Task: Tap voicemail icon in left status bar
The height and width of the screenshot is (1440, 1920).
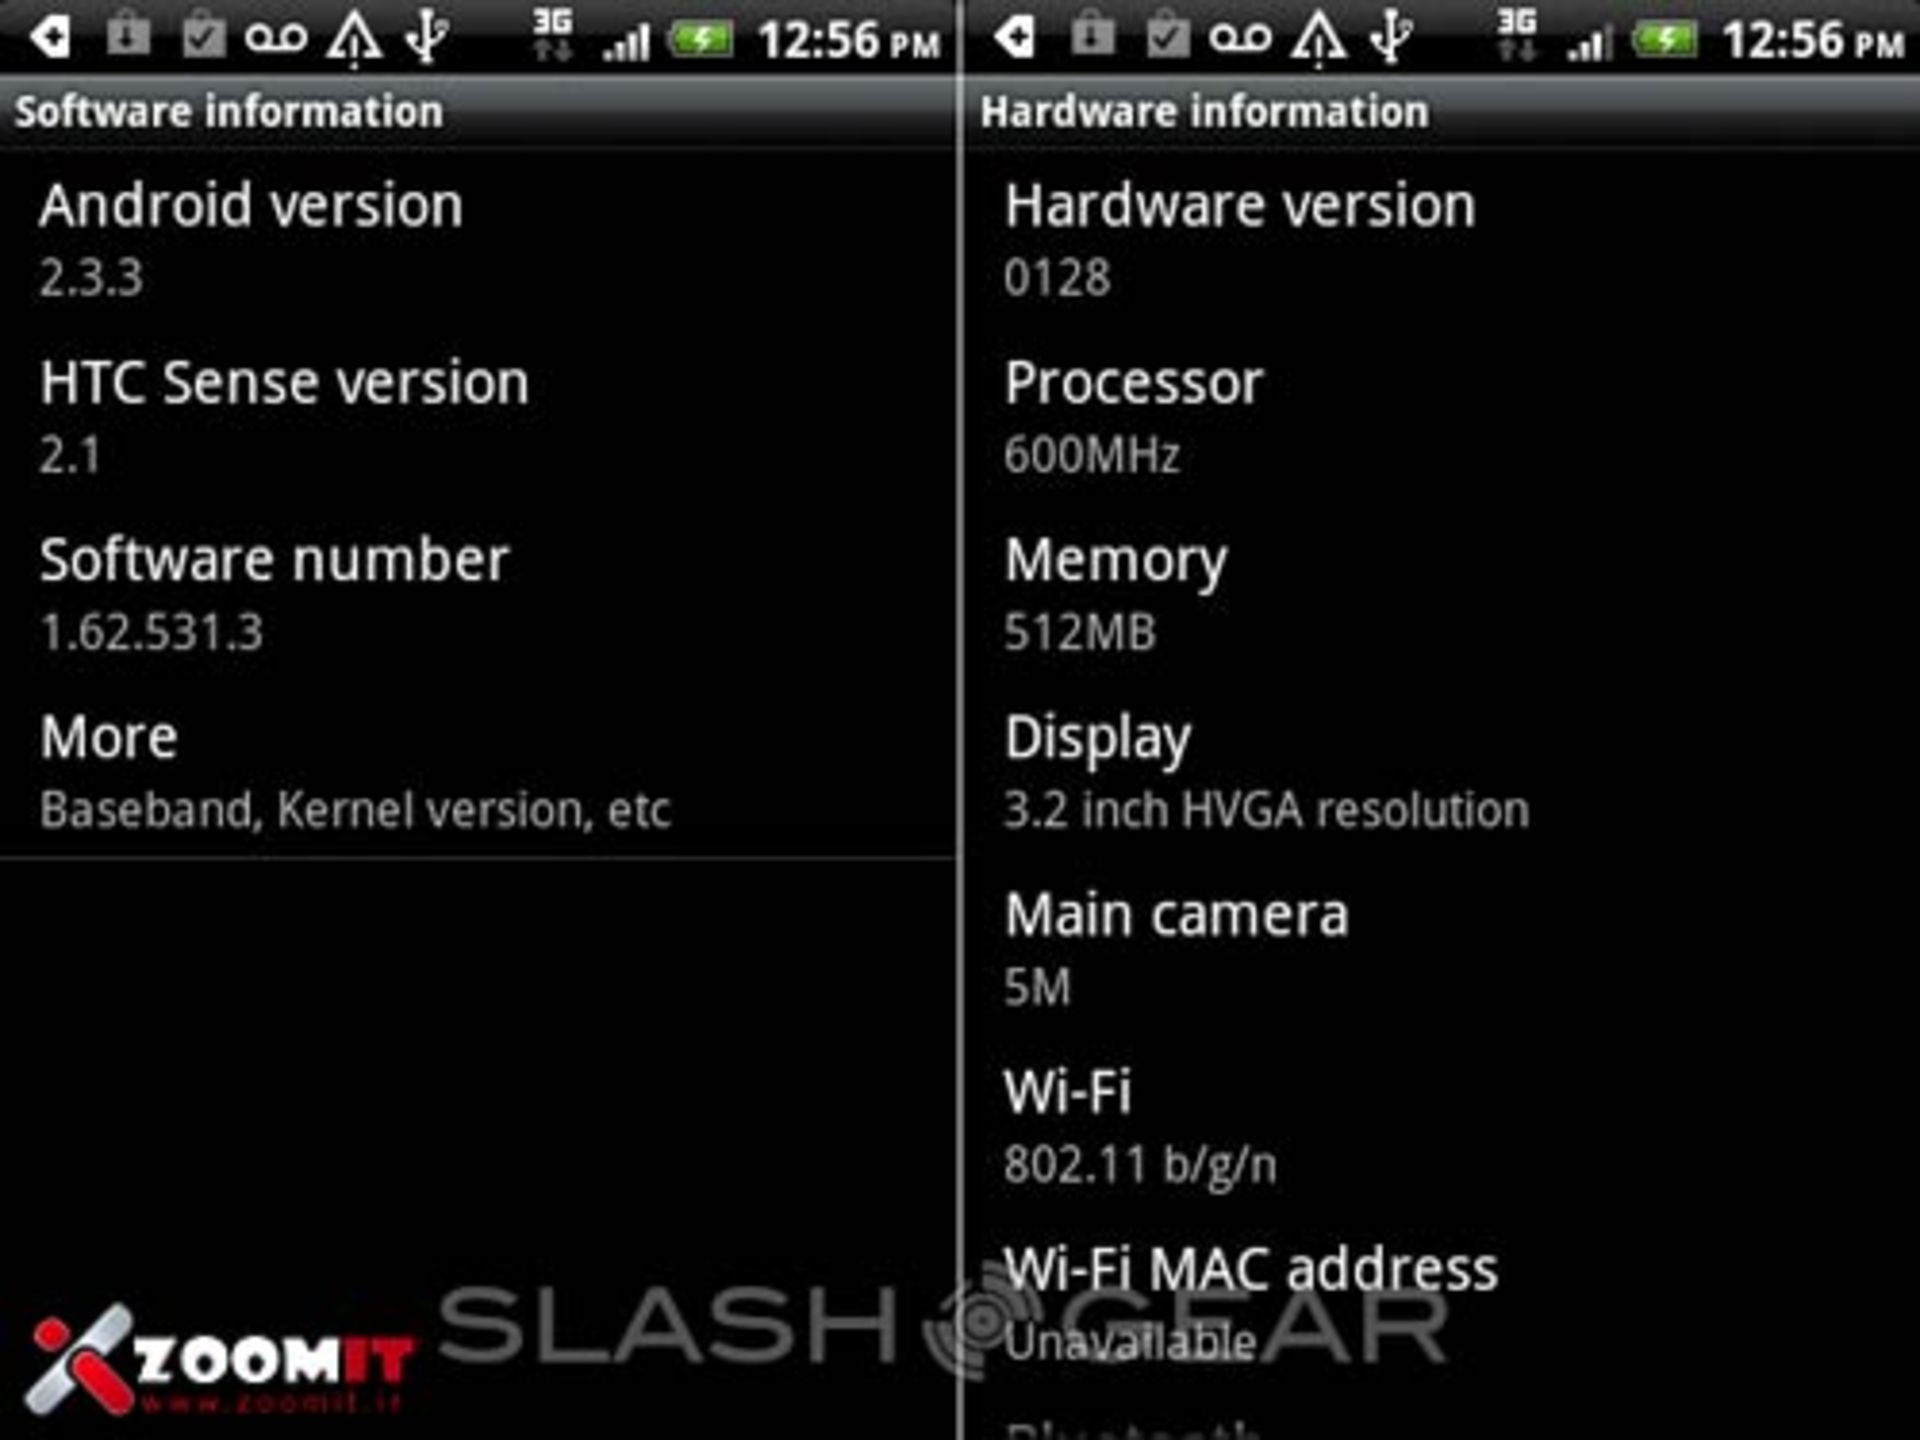Action: coord(275,38)
